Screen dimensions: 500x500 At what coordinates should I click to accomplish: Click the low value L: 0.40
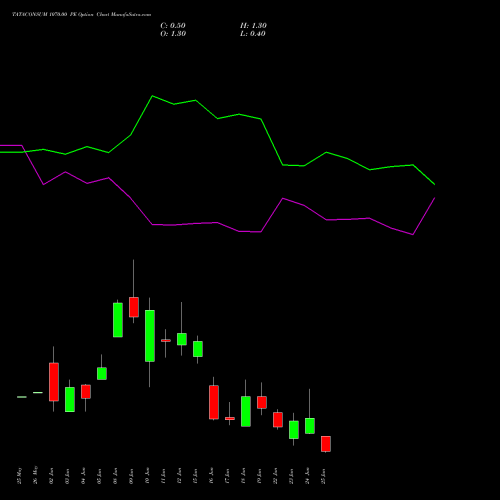253,34
